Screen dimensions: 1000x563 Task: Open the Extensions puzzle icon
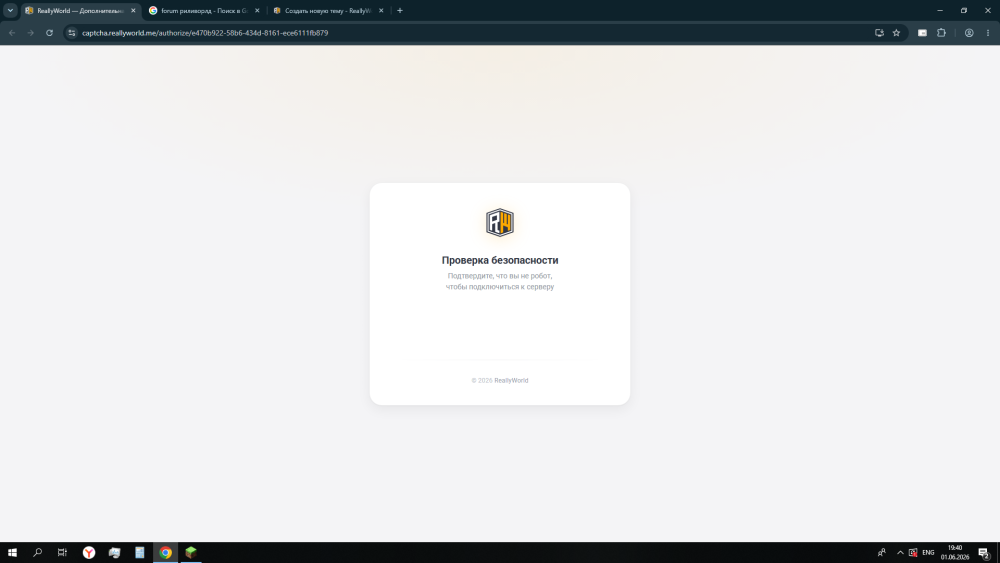(941, 33)
